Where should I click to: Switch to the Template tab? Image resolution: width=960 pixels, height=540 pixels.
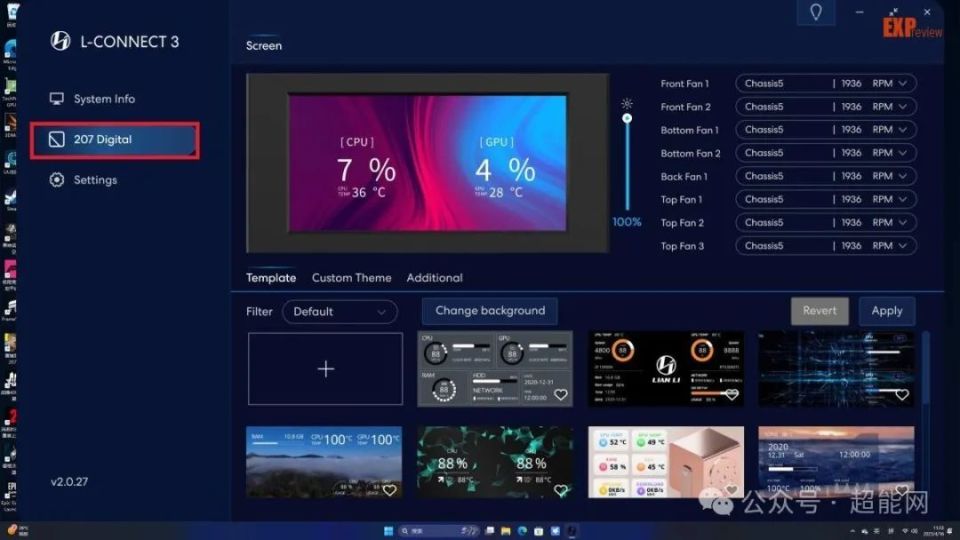pos(271,277)
